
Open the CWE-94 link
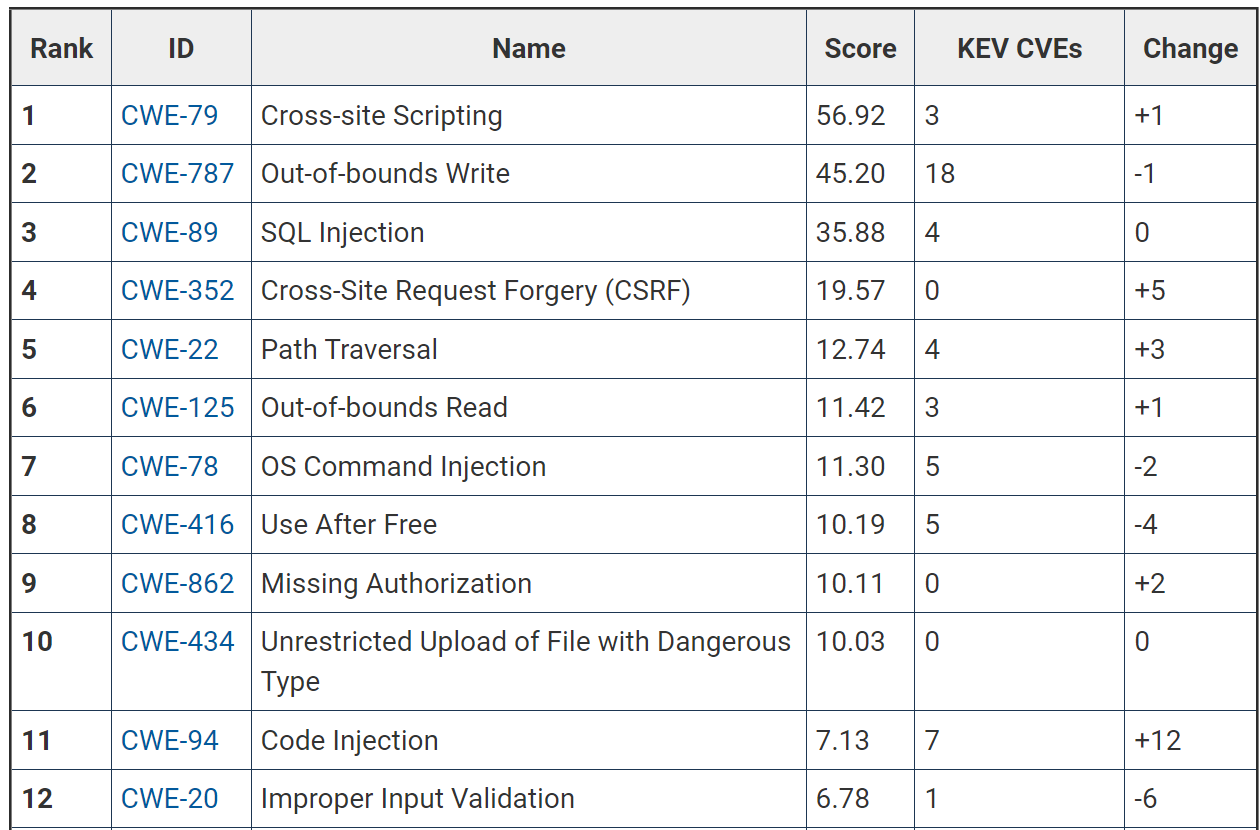click(169, 741)
